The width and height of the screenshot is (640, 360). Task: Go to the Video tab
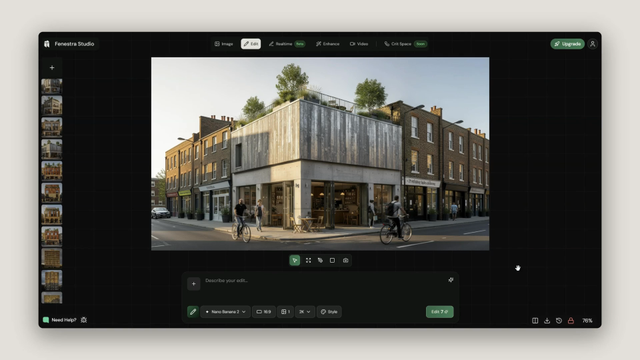coord(359,44)
